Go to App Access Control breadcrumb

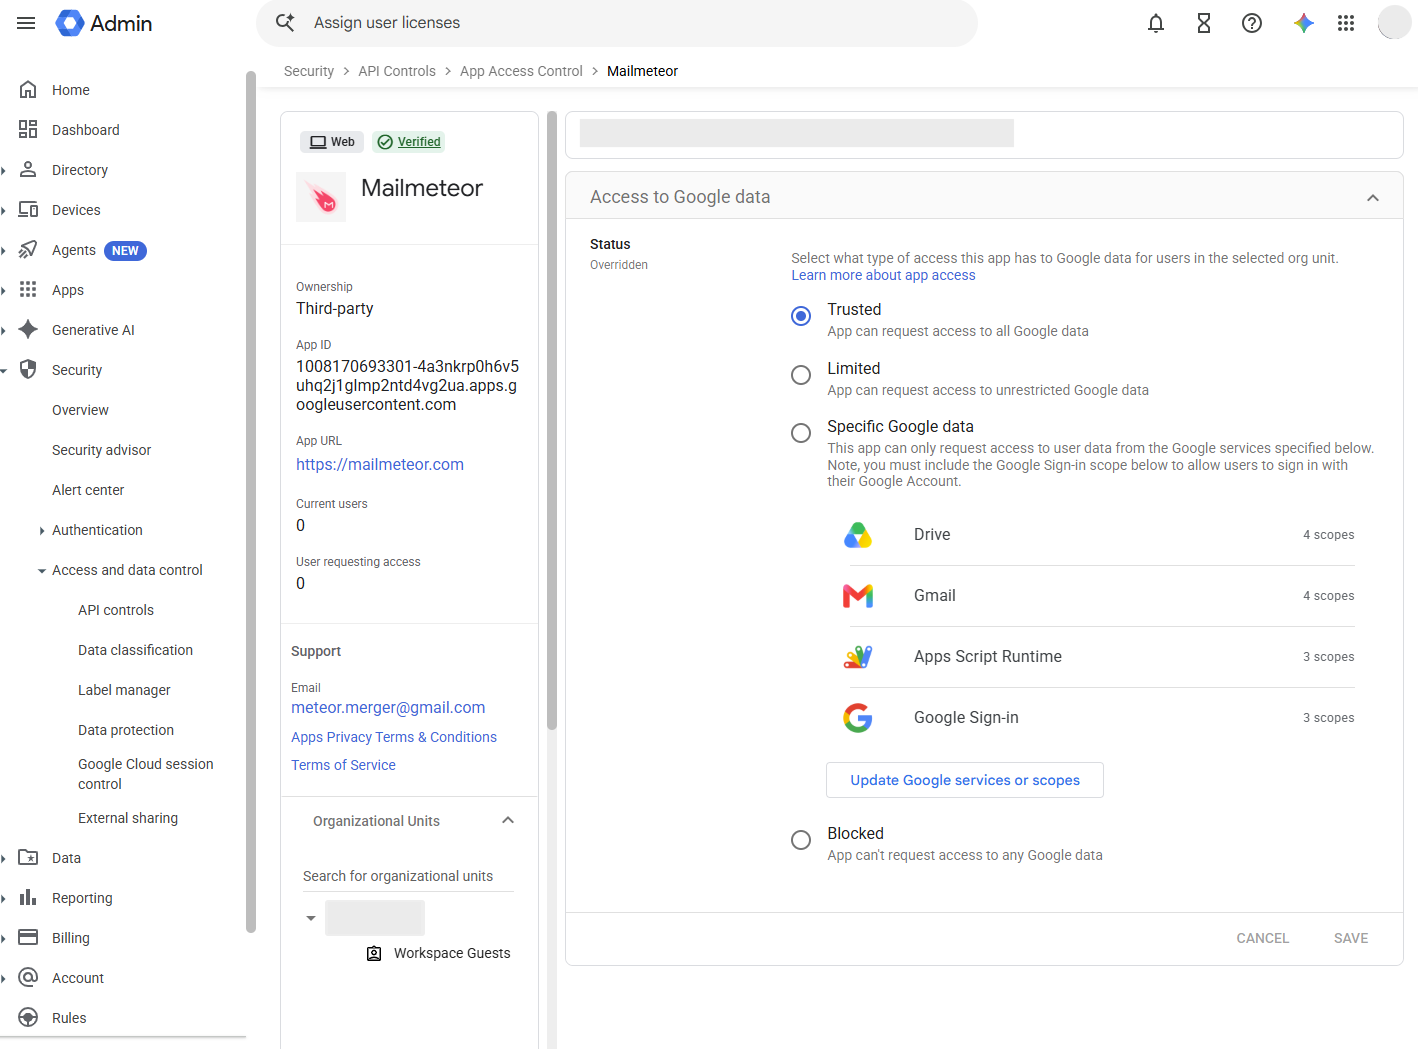coord(521,71)
